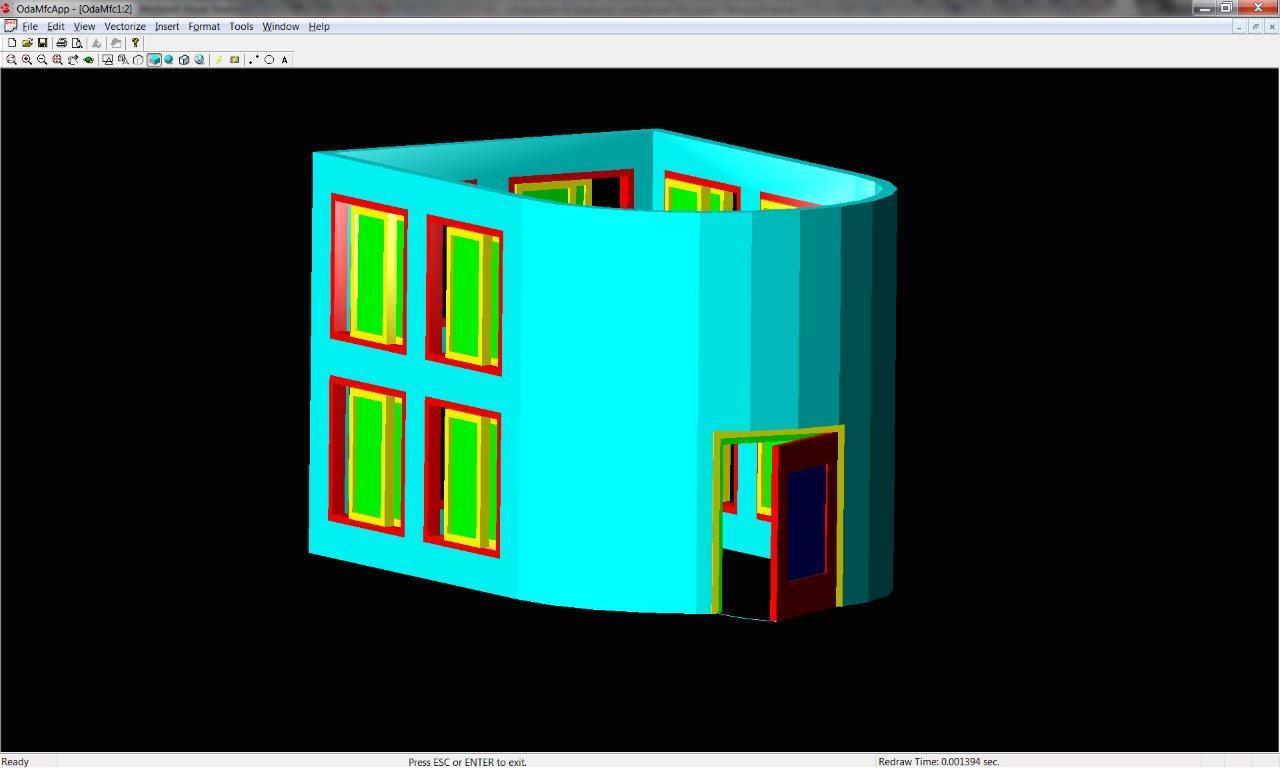Click the lightning bolt toolbar icon
This screenshot has height=768, width=1280.
(219, 60)
